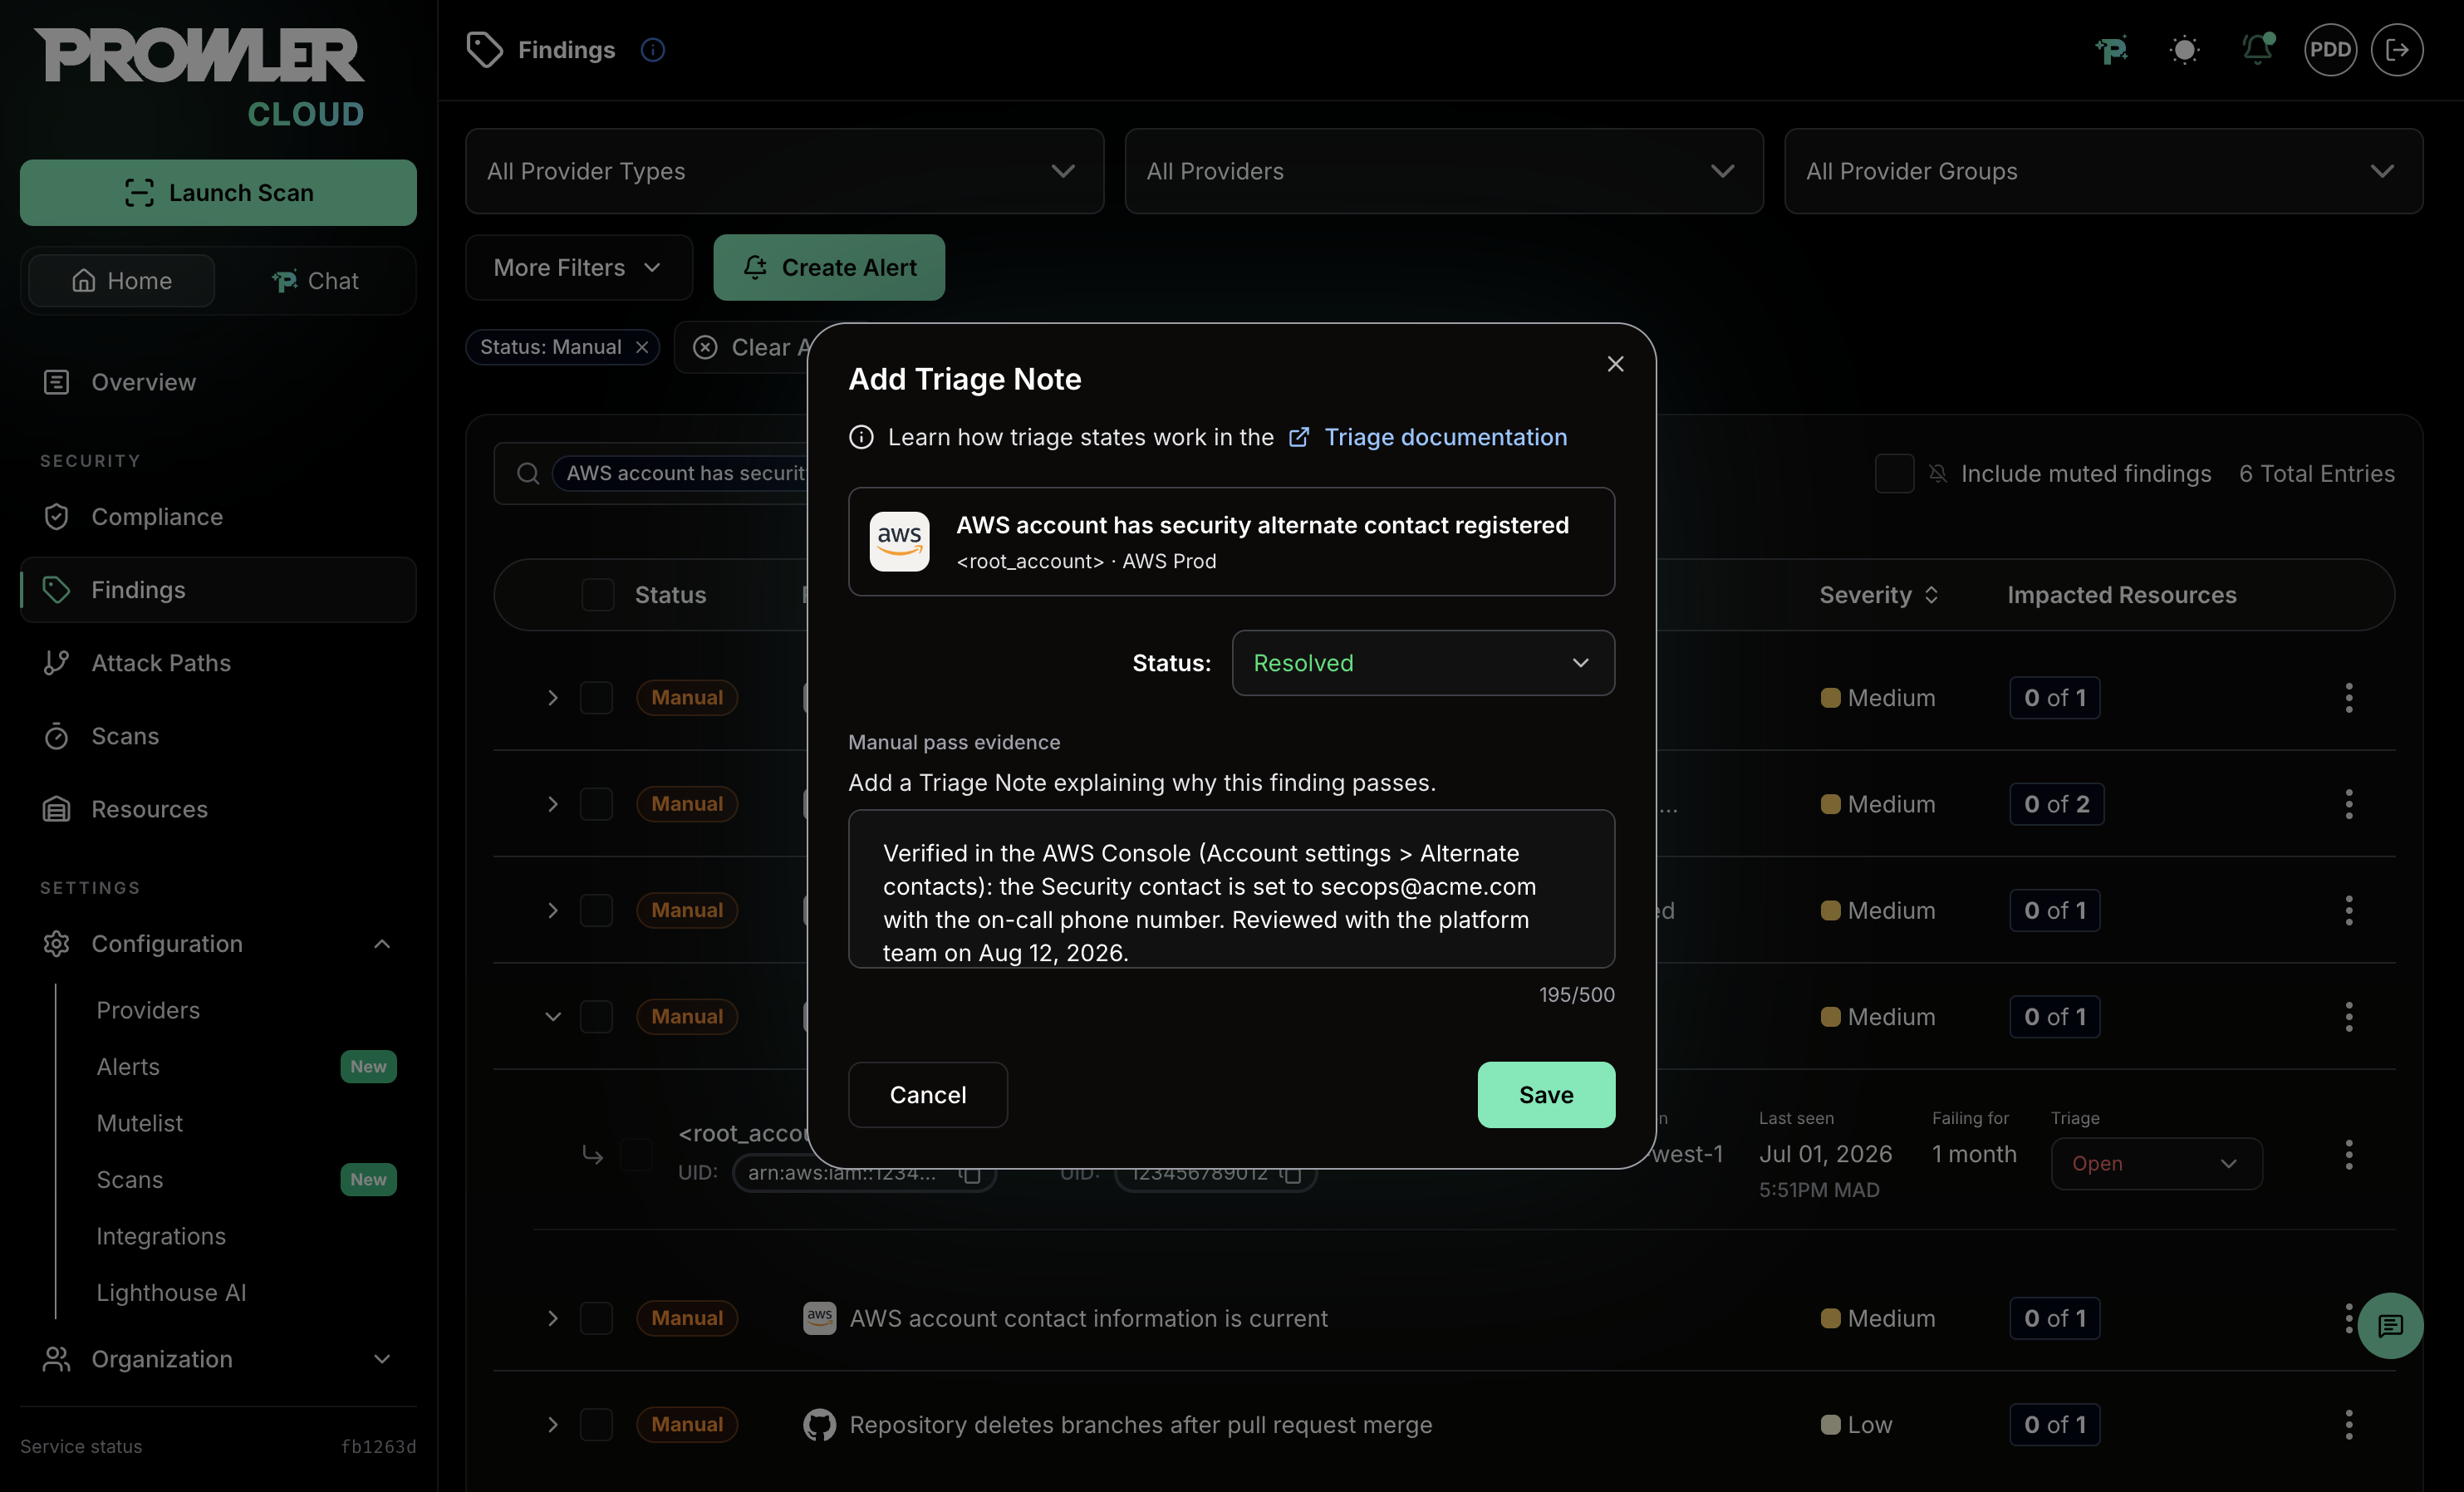Switch to the Home tab

[122, 281]
